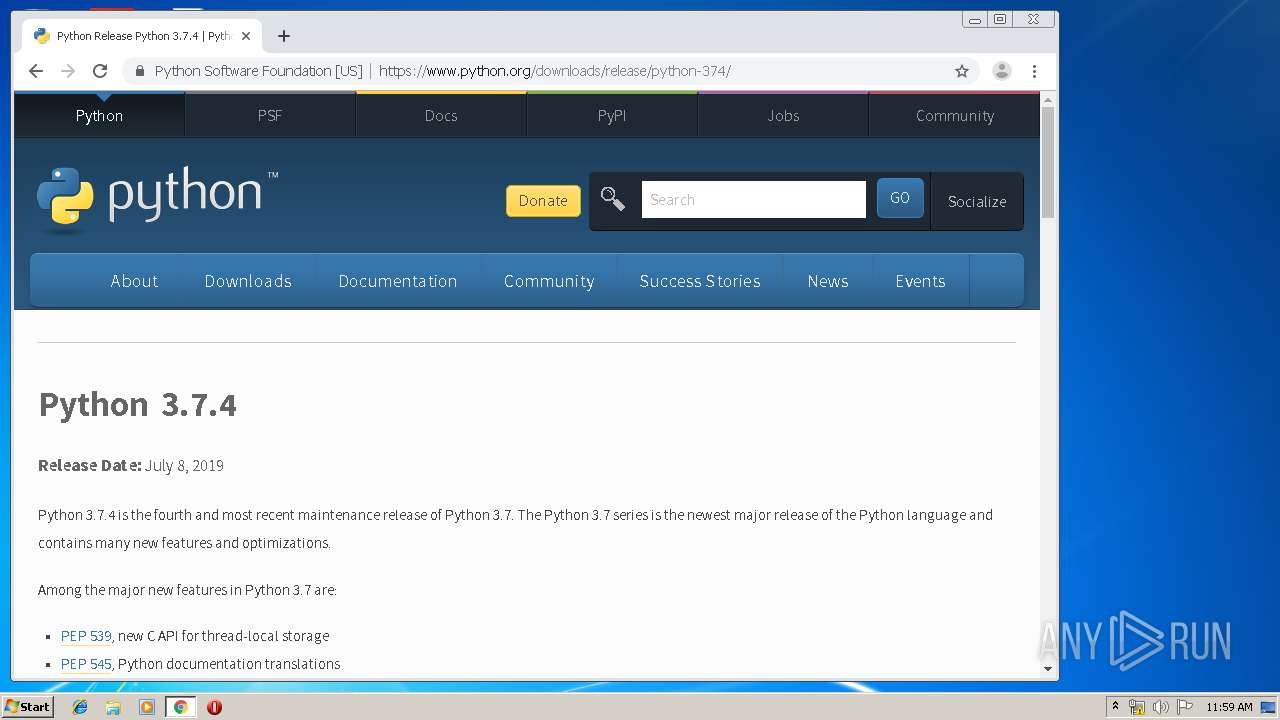
Task: Select the Python Release Python 3.7.4 browser tab
Action: (142, 36)
